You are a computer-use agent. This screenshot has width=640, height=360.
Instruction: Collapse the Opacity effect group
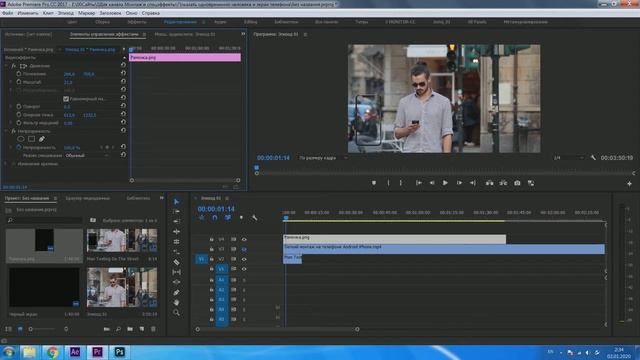click(x=6, y=131)
